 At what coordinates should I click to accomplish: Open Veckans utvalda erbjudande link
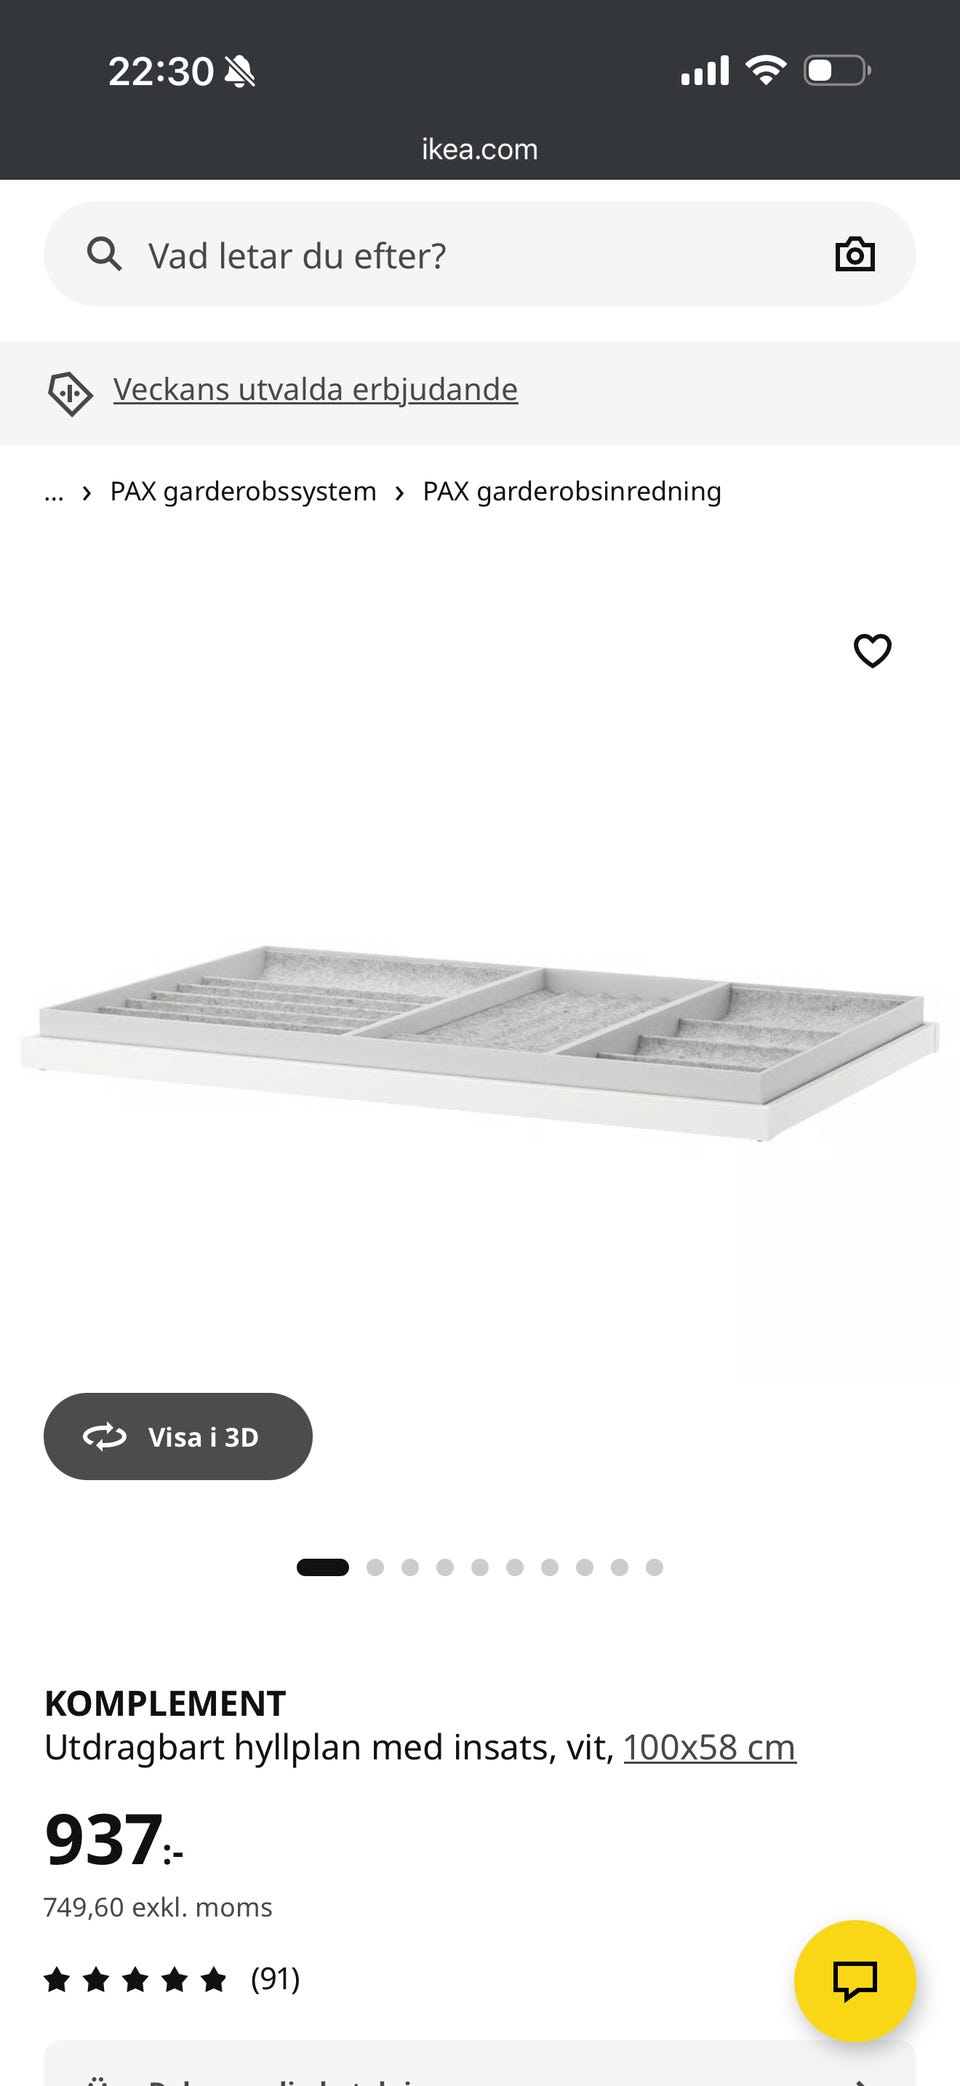click(x=315, y=389)
